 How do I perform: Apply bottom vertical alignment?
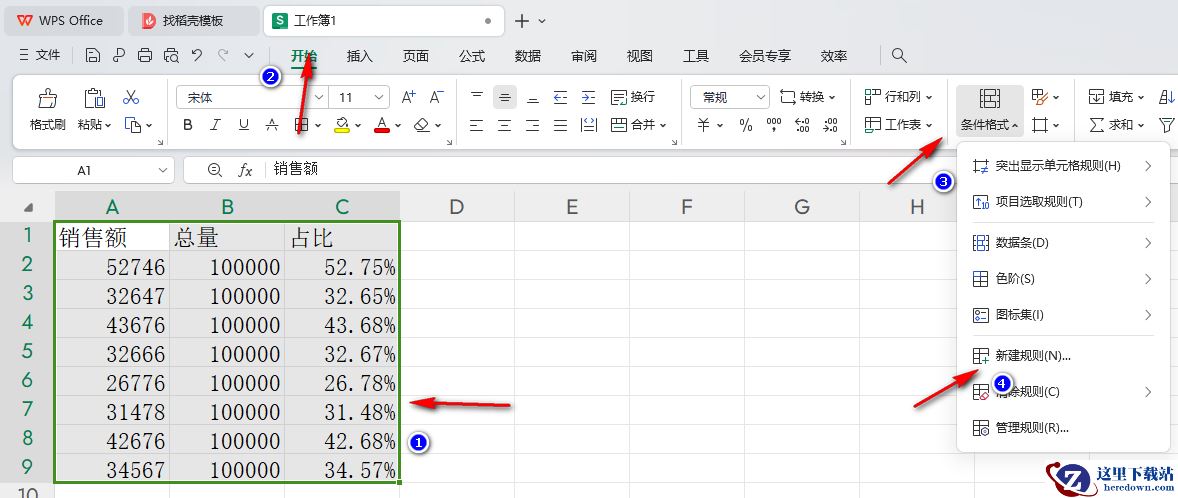tap(533, 97)
